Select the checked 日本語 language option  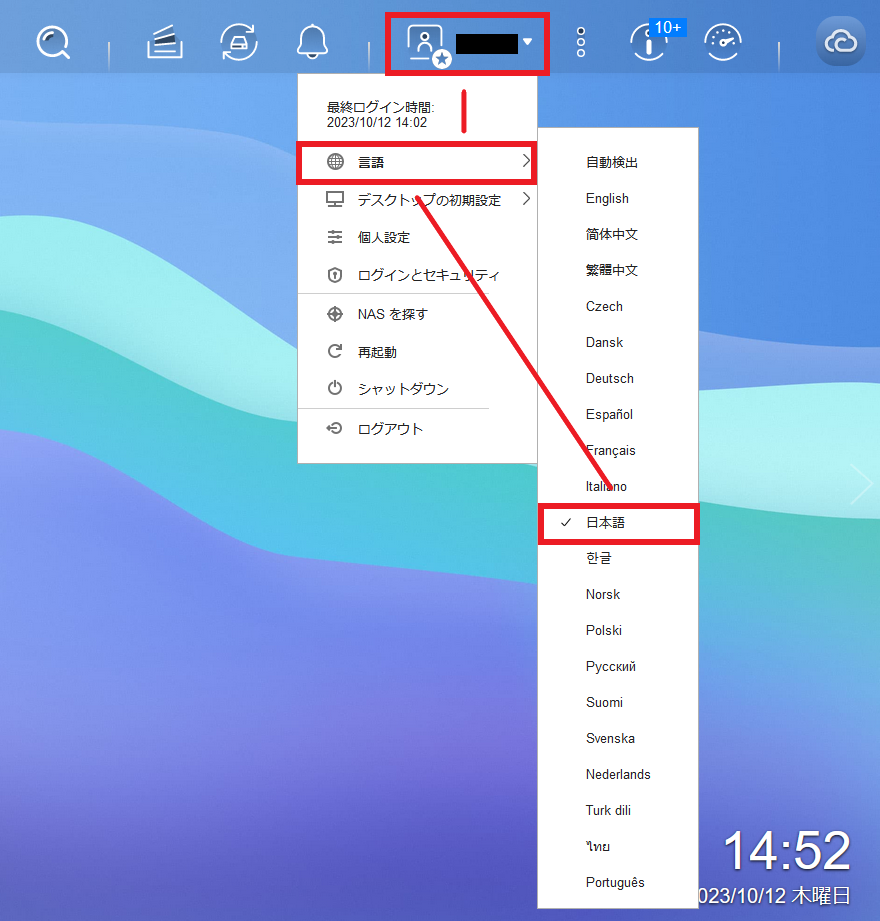[618, 523]
